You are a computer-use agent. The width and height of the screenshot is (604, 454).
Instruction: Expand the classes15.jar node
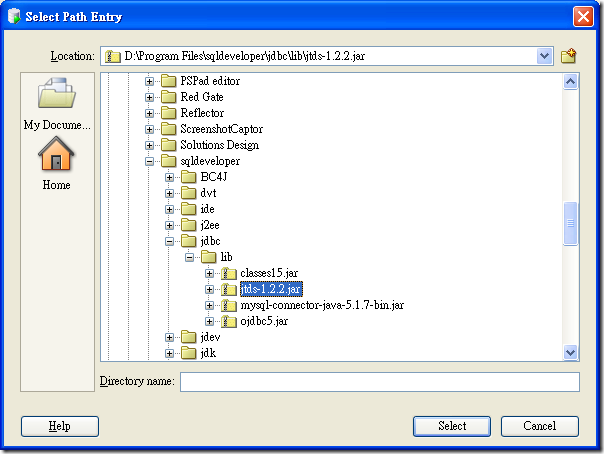210,273
